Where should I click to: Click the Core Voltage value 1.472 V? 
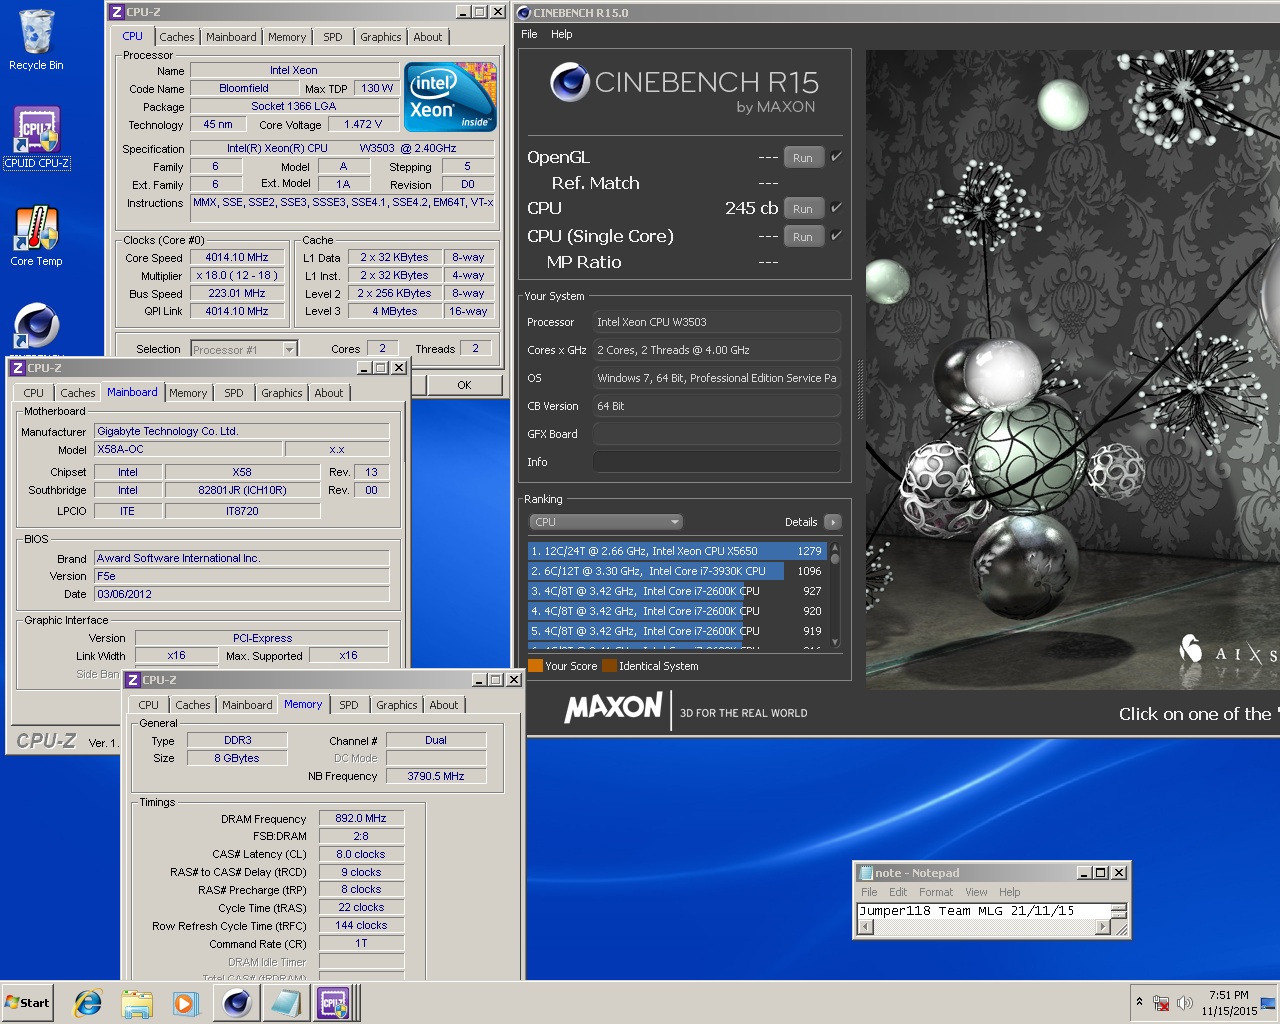pyautogui.click(x=363, y=124)
